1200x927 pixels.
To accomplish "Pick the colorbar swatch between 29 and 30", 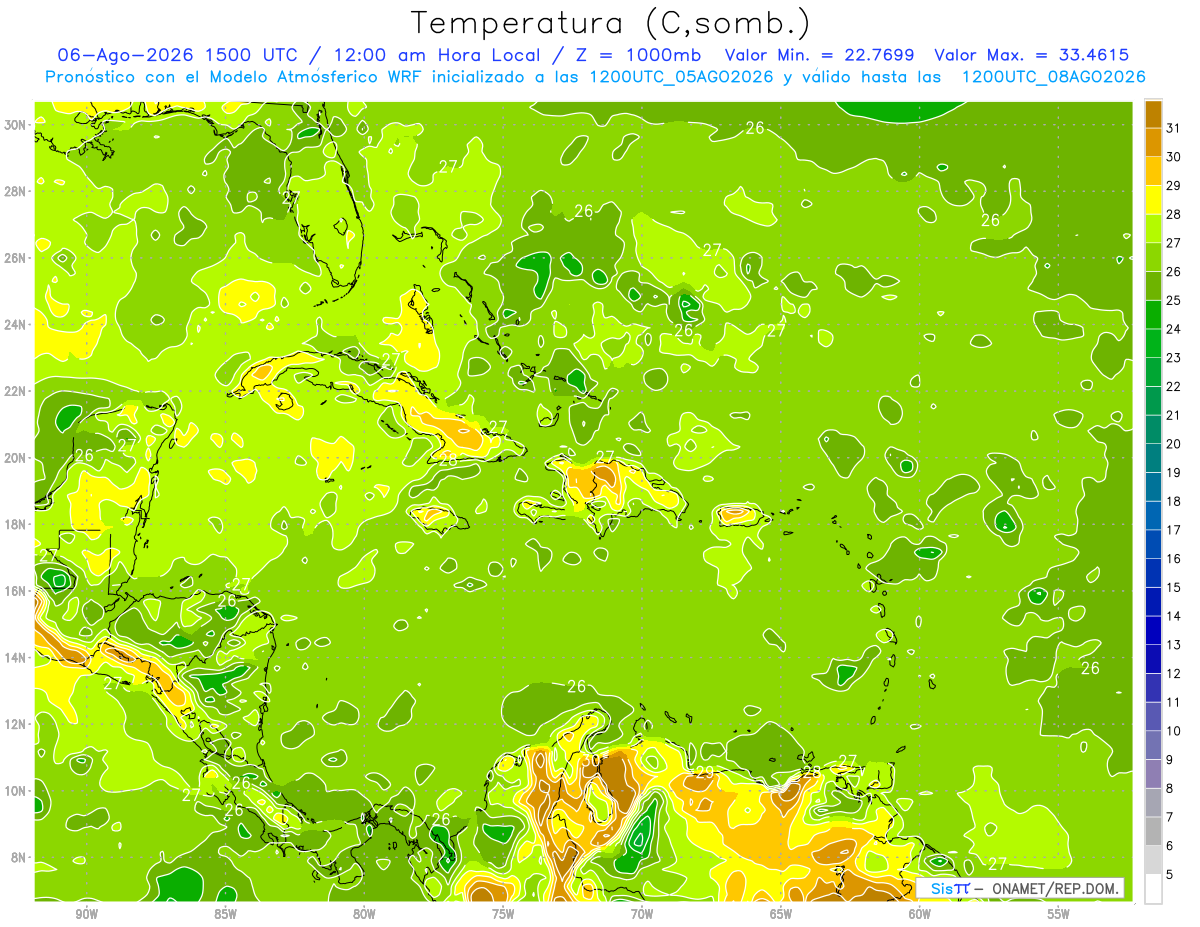I will 1153,171.
